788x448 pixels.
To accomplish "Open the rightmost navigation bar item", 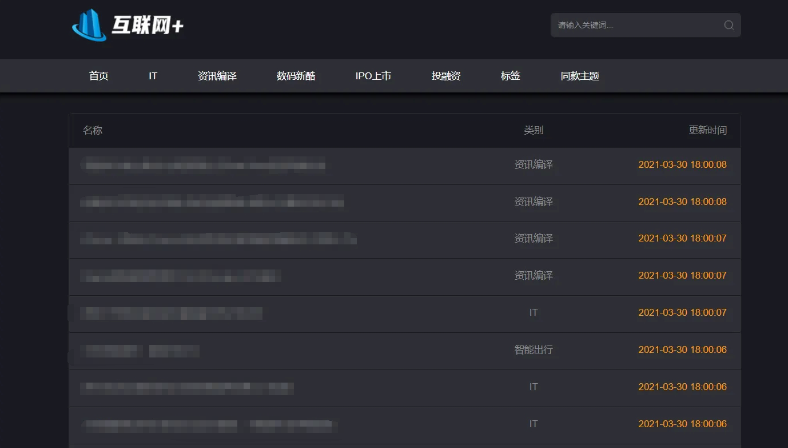I will pyautogui.click(x=580, y=76).
